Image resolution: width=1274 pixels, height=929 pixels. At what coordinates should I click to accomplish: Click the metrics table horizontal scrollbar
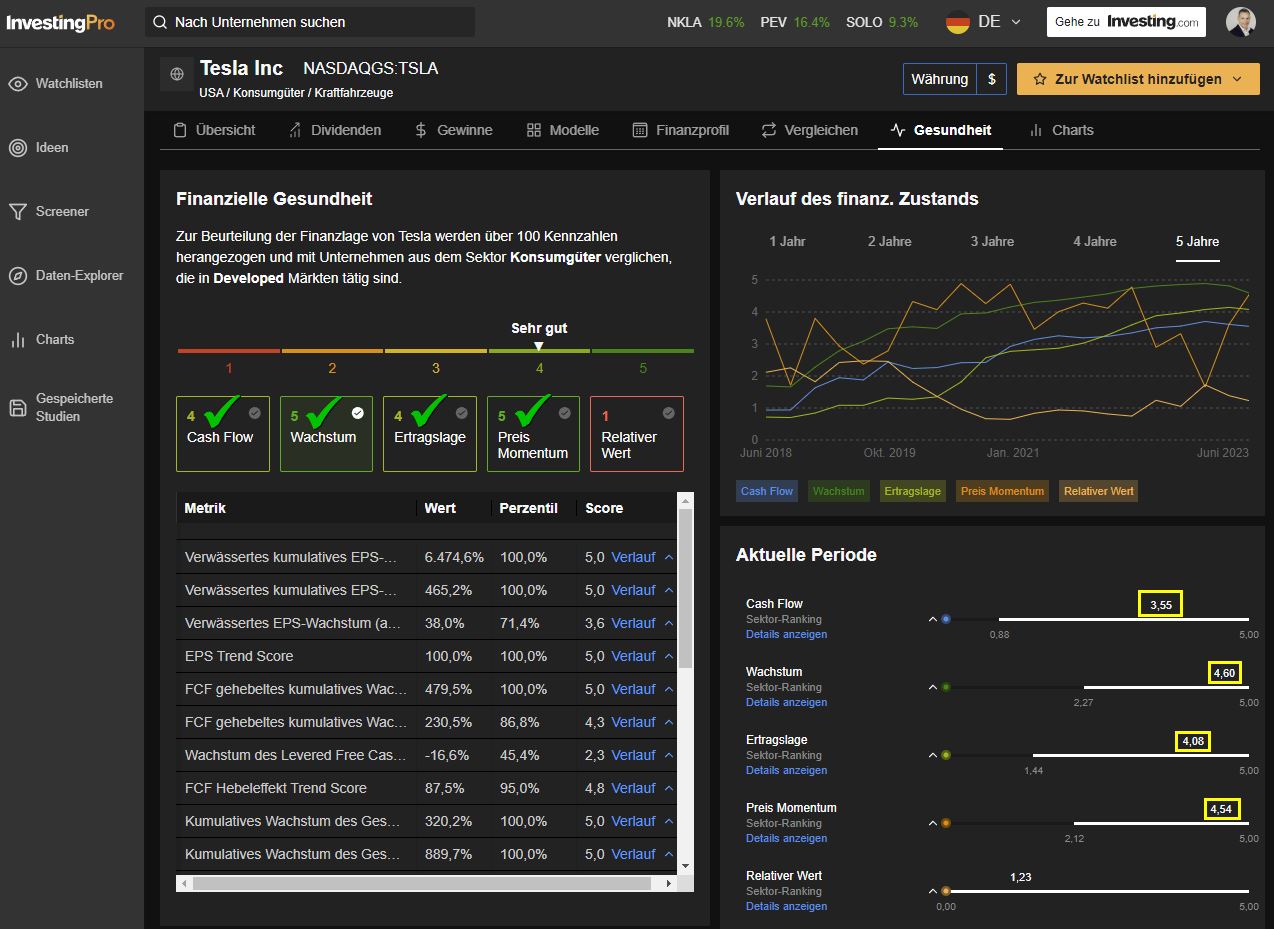point(420,884)
